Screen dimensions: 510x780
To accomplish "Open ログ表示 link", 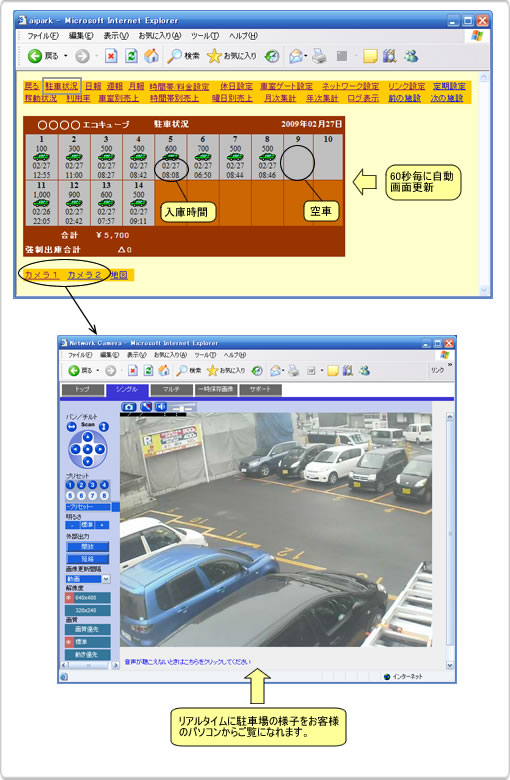I will pyautogui.click(x=363, y=99).
